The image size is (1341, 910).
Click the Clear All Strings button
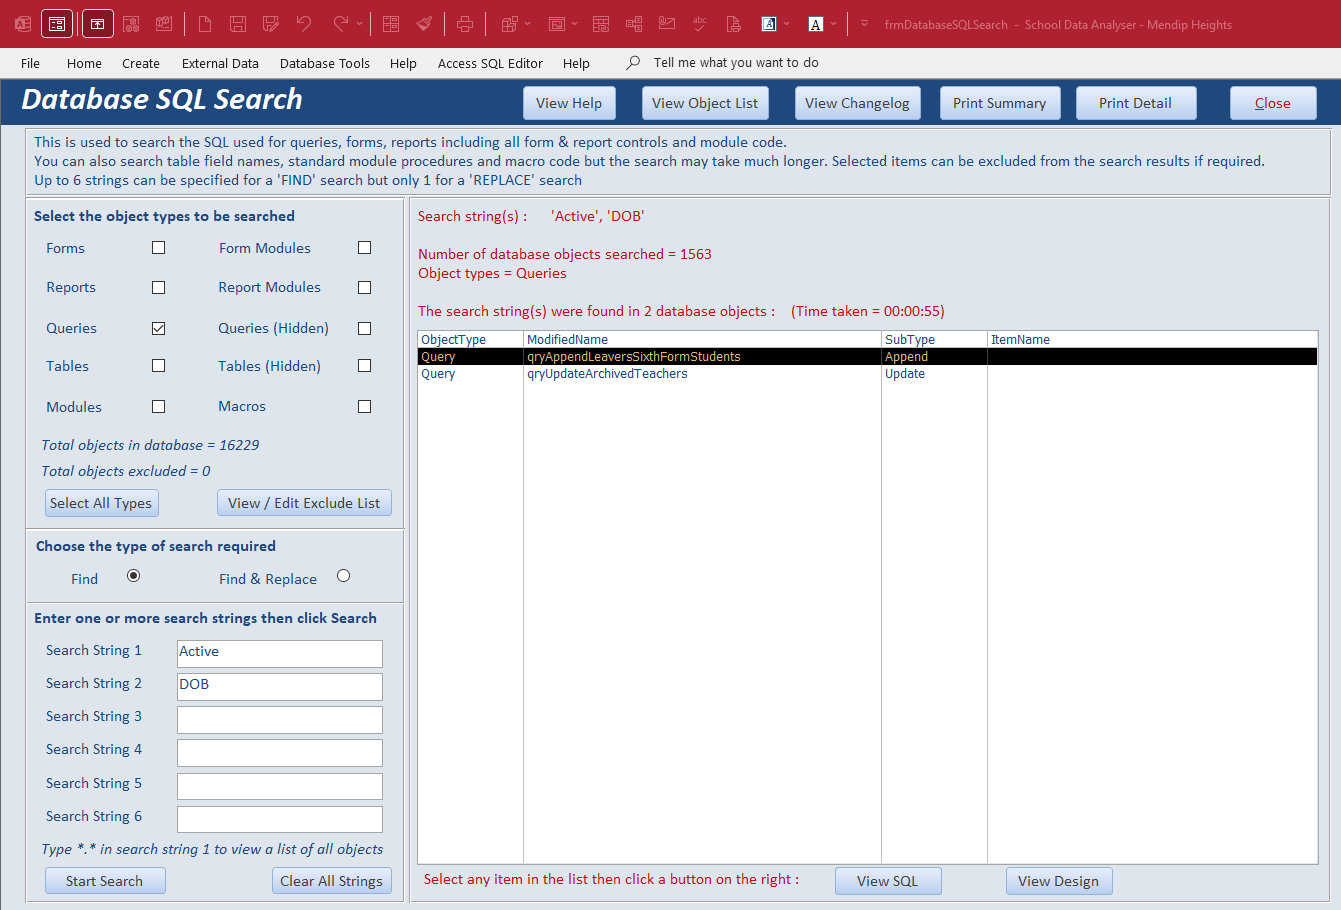click(332, 881)
